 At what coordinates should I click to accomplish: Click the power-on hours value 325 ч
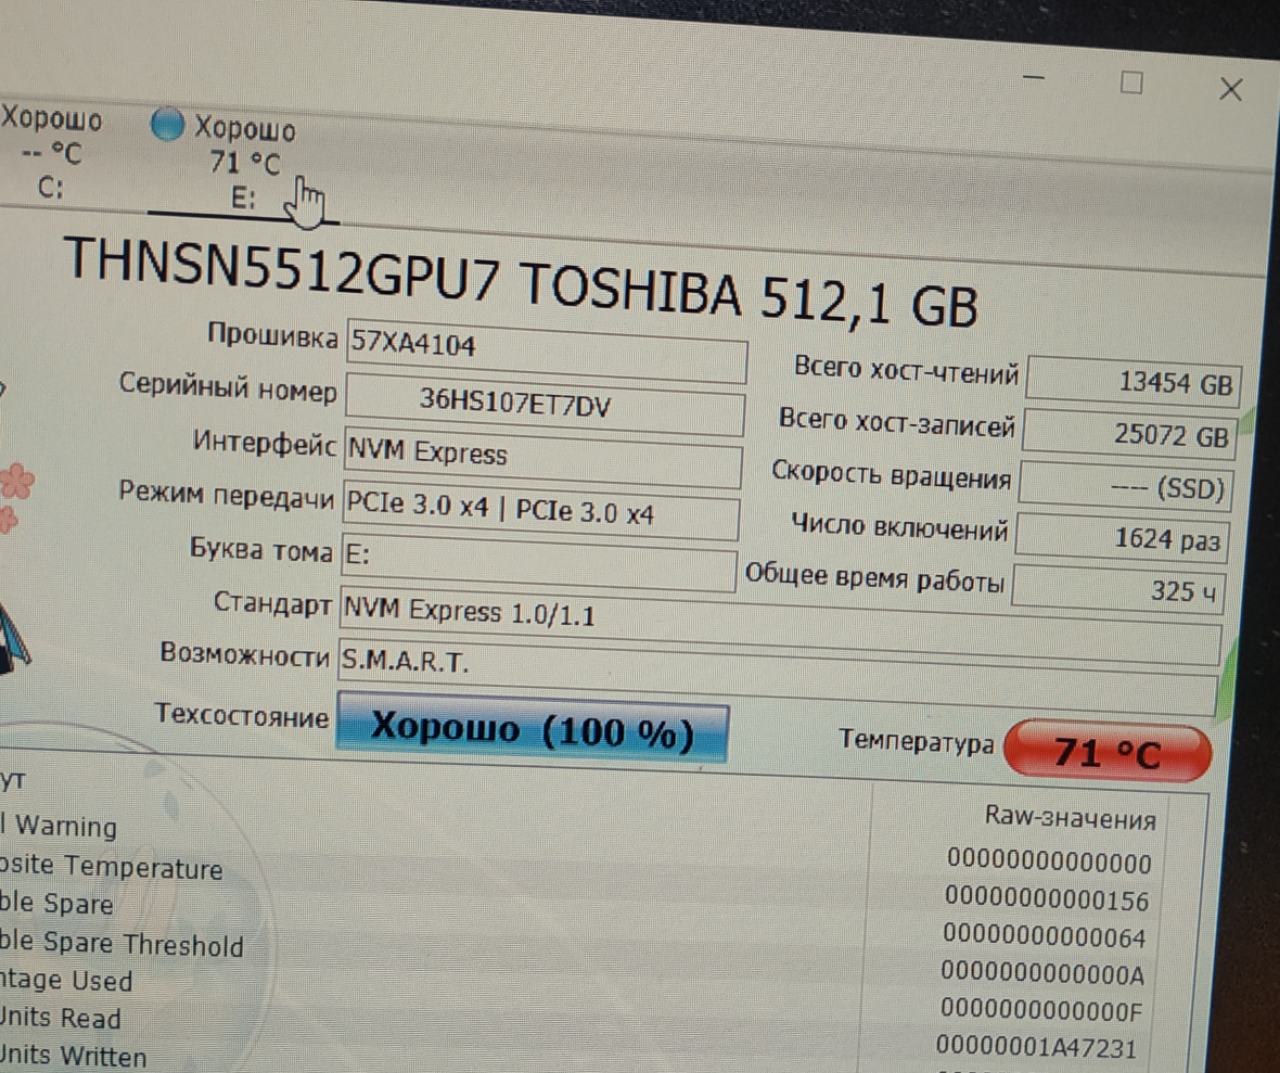coord(1117,590)
